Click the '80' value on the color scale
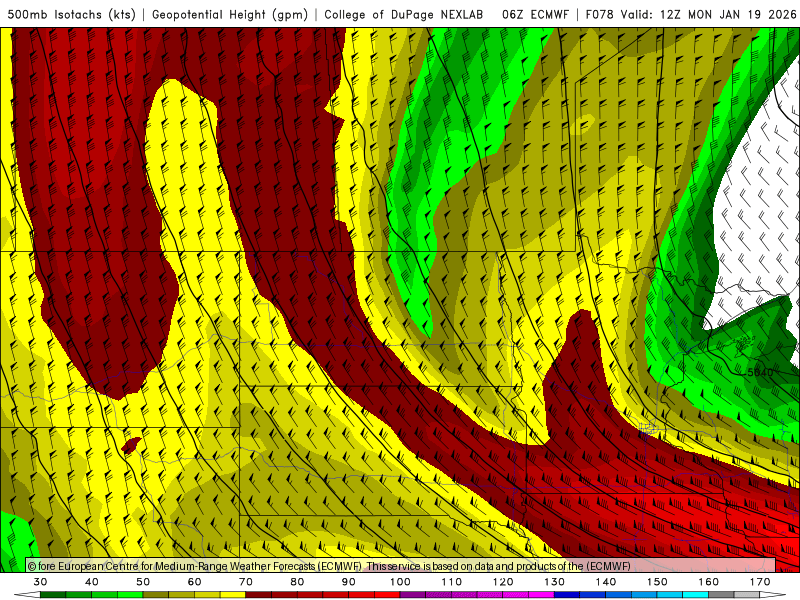Screen dimensions: 800x600 [297, 582]
